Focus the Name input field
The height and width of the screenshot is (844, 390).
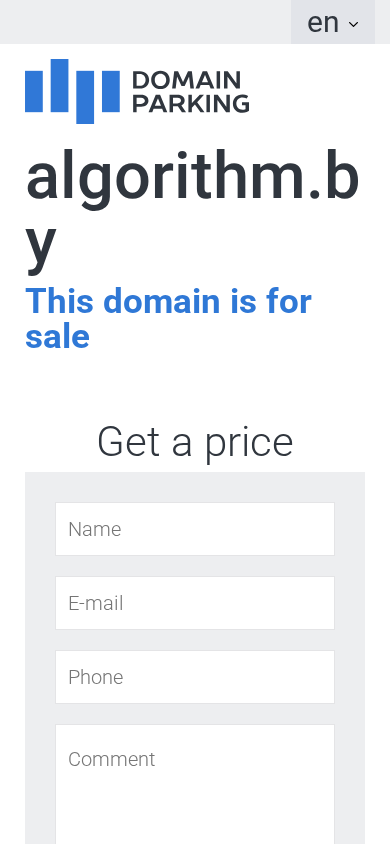(195, 529)
